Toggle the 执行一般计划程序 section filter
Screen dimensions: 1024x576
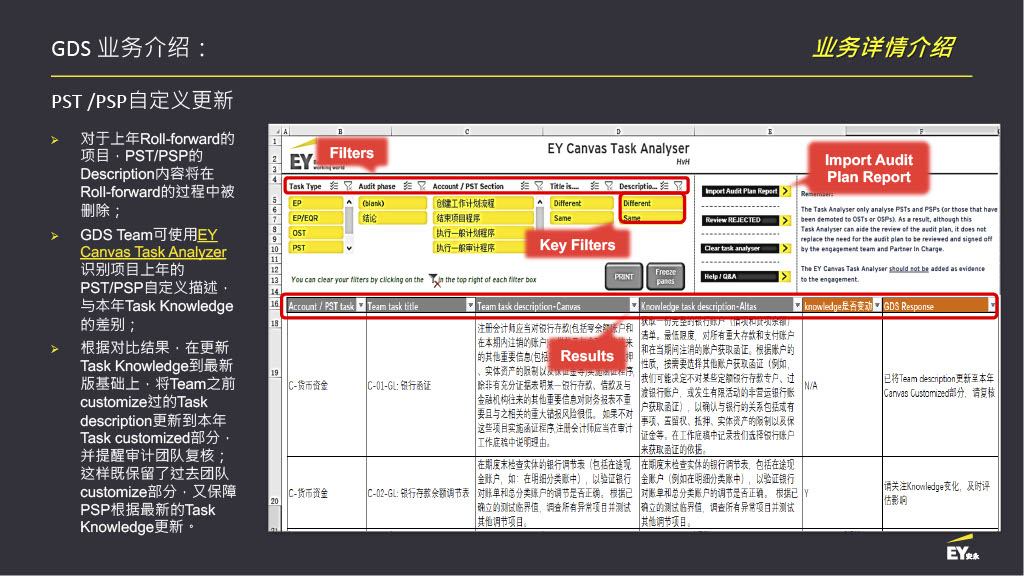click(x=483, y=233)
